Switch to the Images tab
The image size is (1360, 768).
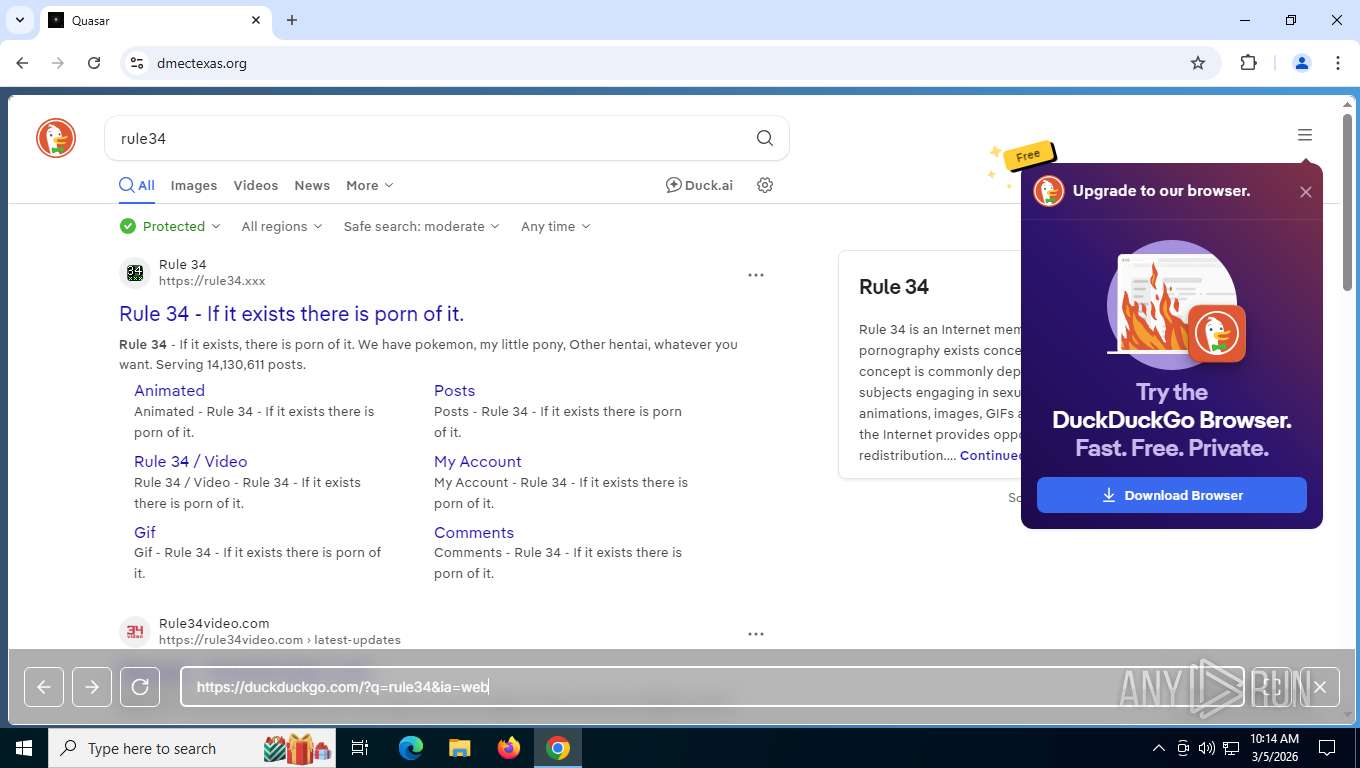point(194,185)
